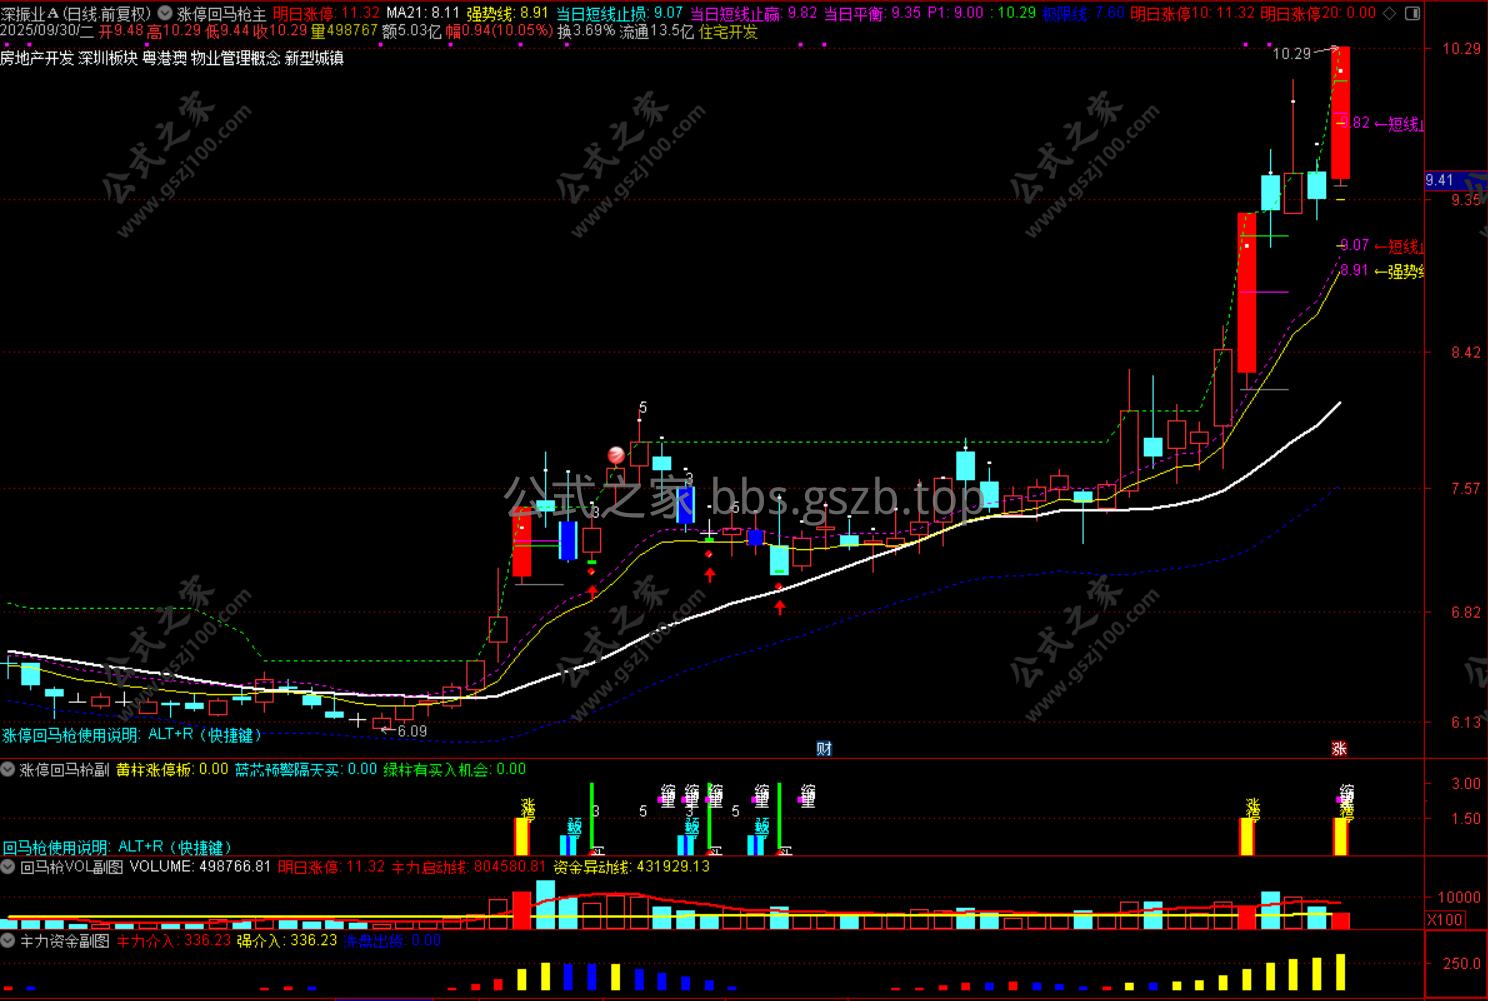The image size is (1488, 1001).
Task: Click the 资金异动线: 431929.13 readout
Action: tap(631, 866)
